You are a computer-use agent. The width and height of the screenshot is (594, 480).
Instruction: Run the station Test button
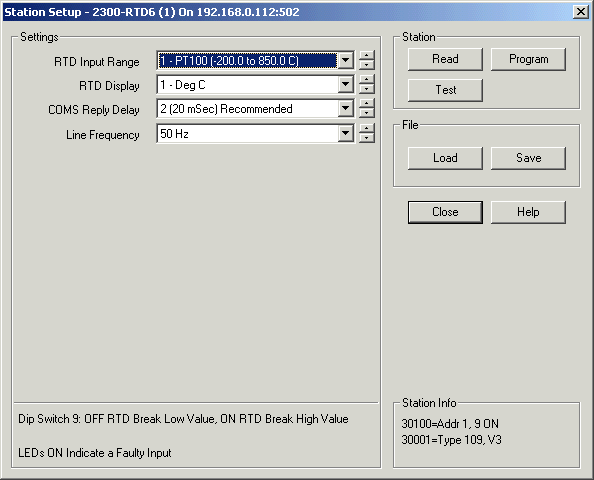click(445, 90)
